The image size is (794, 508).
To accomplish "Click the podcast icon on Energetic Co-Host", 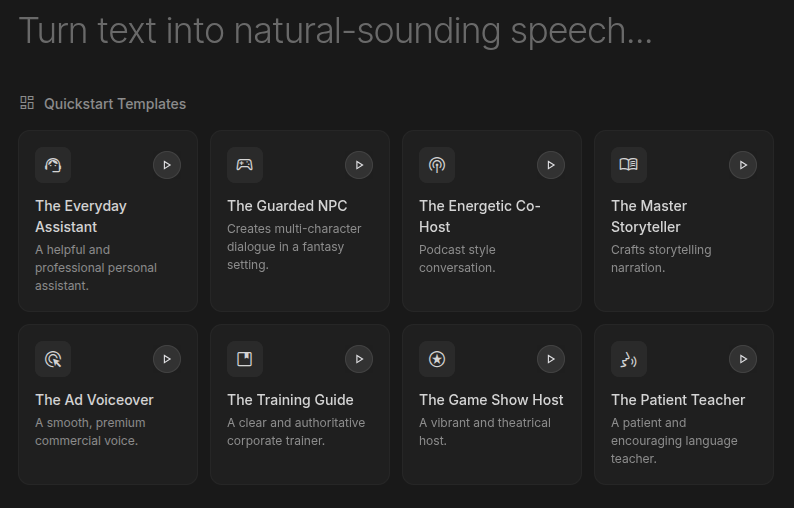I will click(437, 165).
